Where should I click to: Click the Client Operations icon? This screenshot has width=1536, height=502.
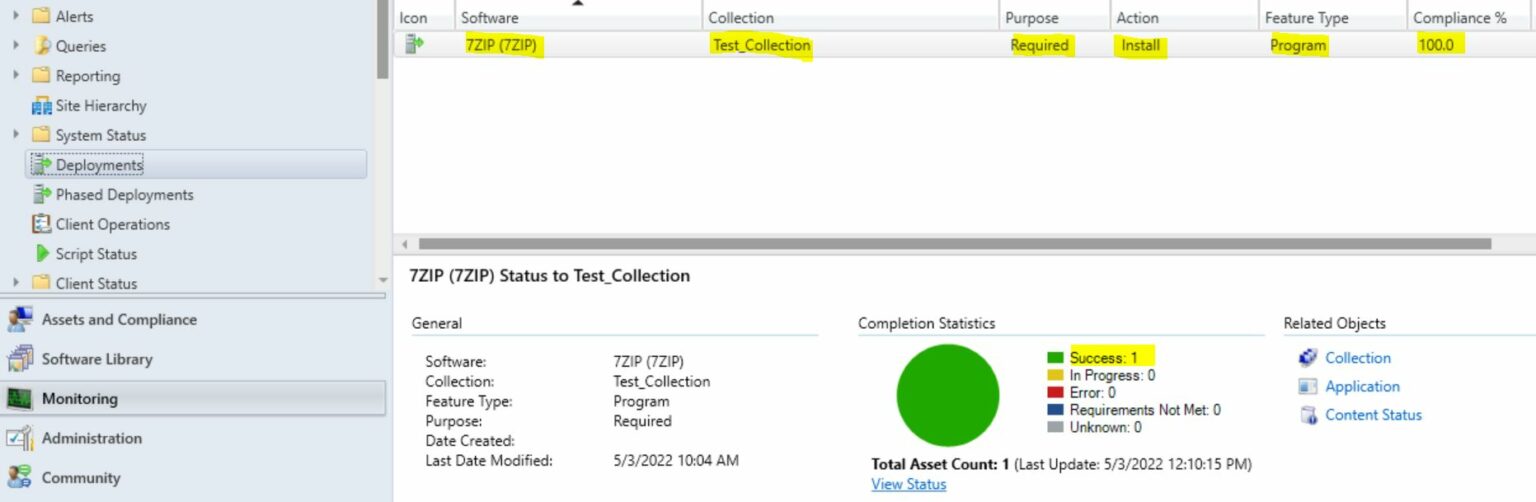click(41, 224)
